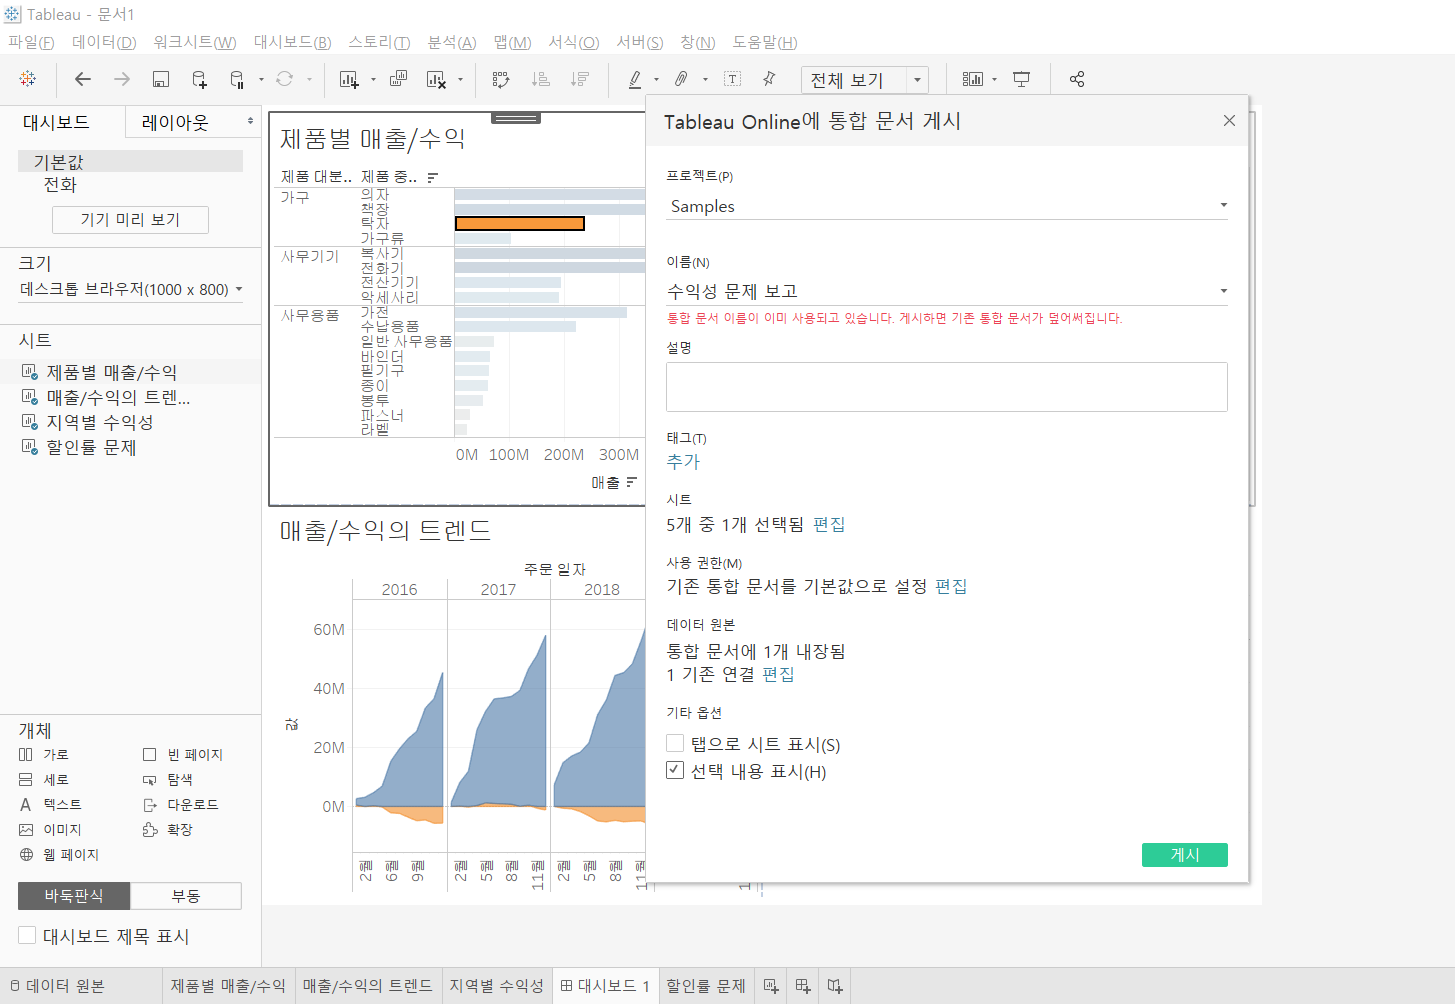Image resolution: width=1455 pixels, height=1004 pixels.
Task: Add an 이미지 object to the dashboard
Action: [x=51, y=830]
